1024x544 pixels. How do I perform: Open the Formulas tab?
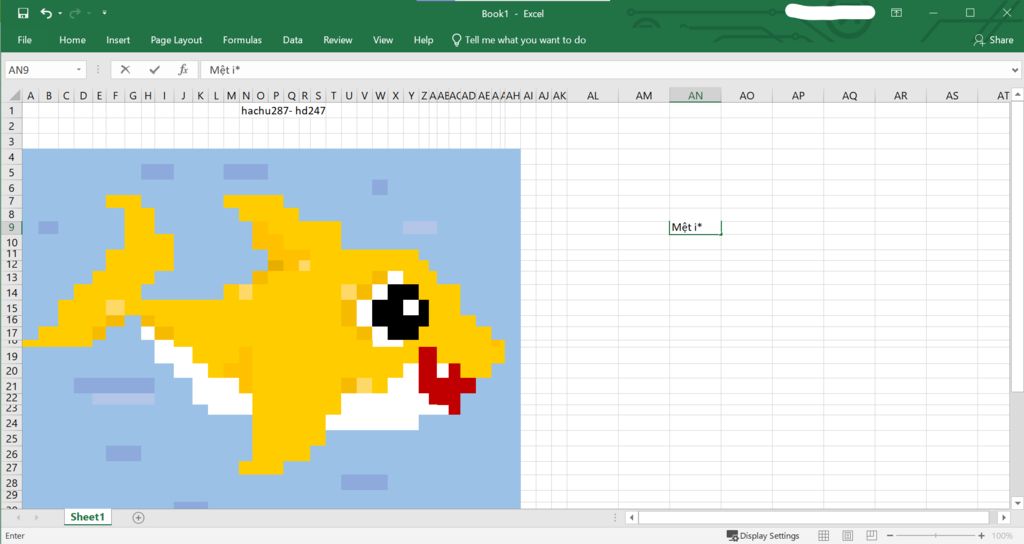point(242,40)
